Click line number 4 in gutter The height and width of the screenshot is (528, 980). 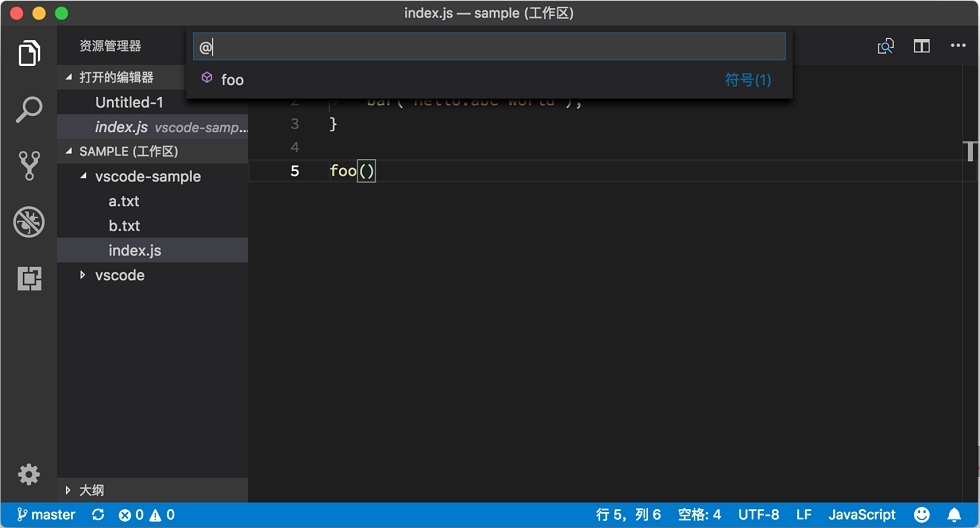point(294,147)
